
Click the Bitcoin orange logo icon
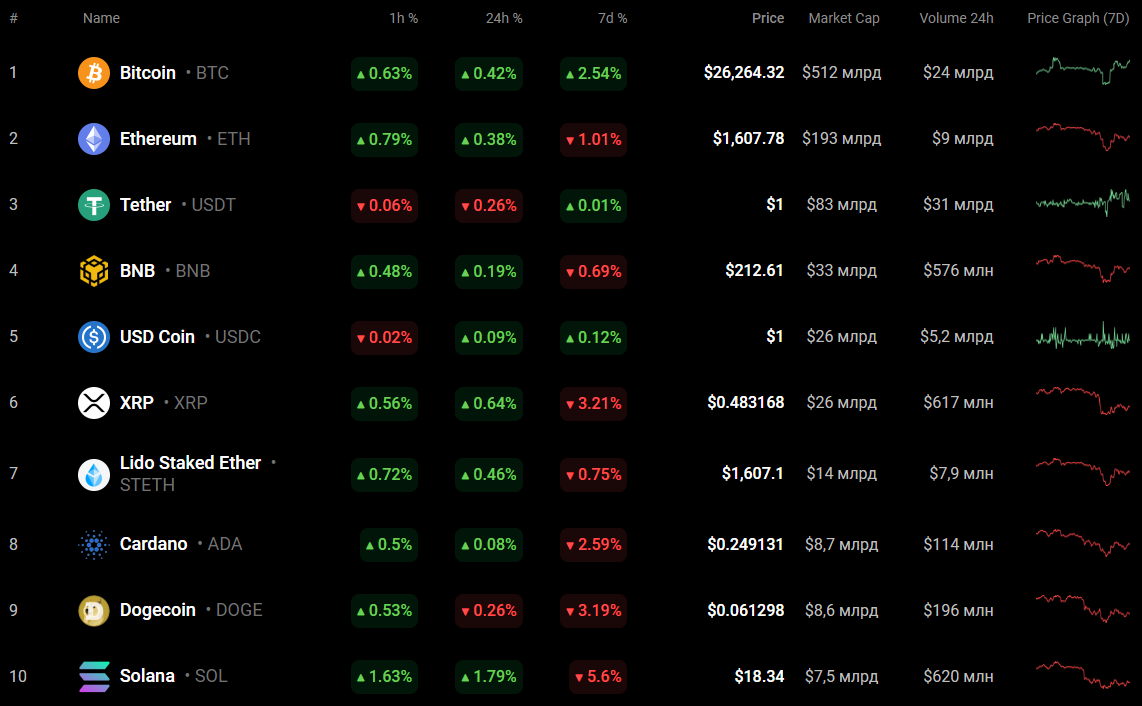tap(94, 73)
